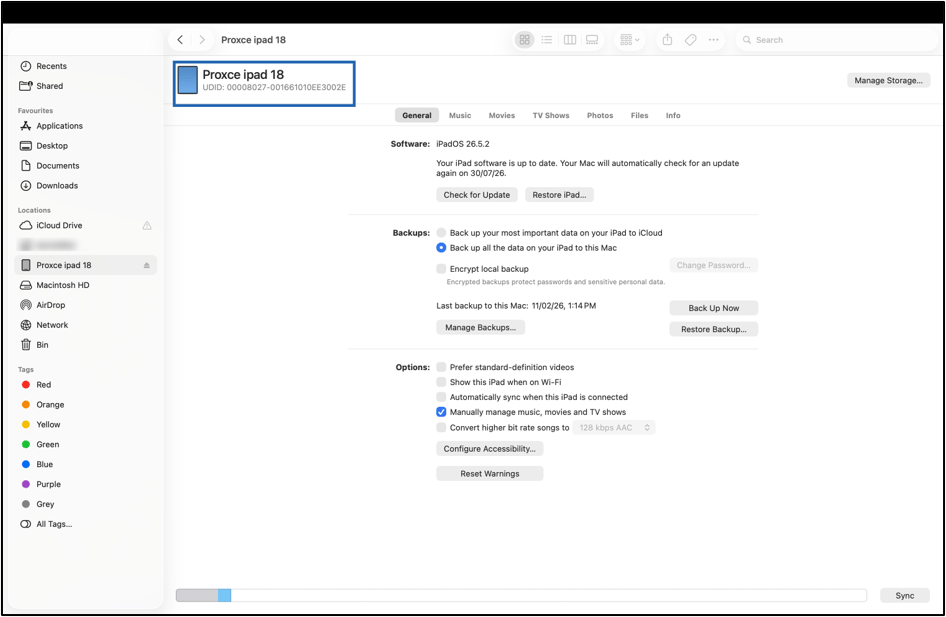This screenshot has height=617, width=946.
Task: Switch to the Photos tab
Action: pos(600,115)
